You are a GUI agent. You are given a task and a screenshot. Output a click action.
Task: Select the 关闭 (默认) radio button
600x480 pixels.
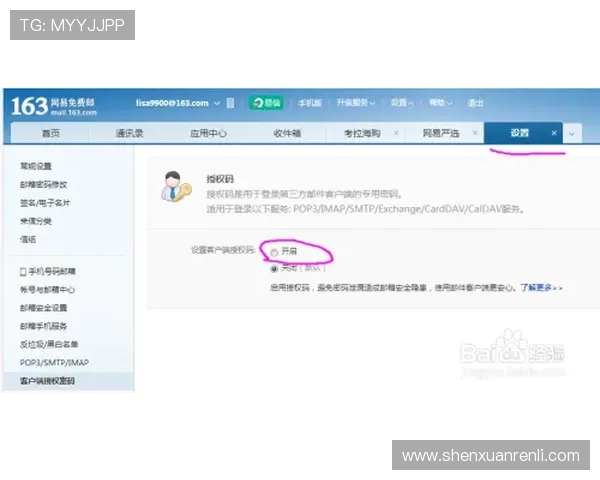[274, 269]
